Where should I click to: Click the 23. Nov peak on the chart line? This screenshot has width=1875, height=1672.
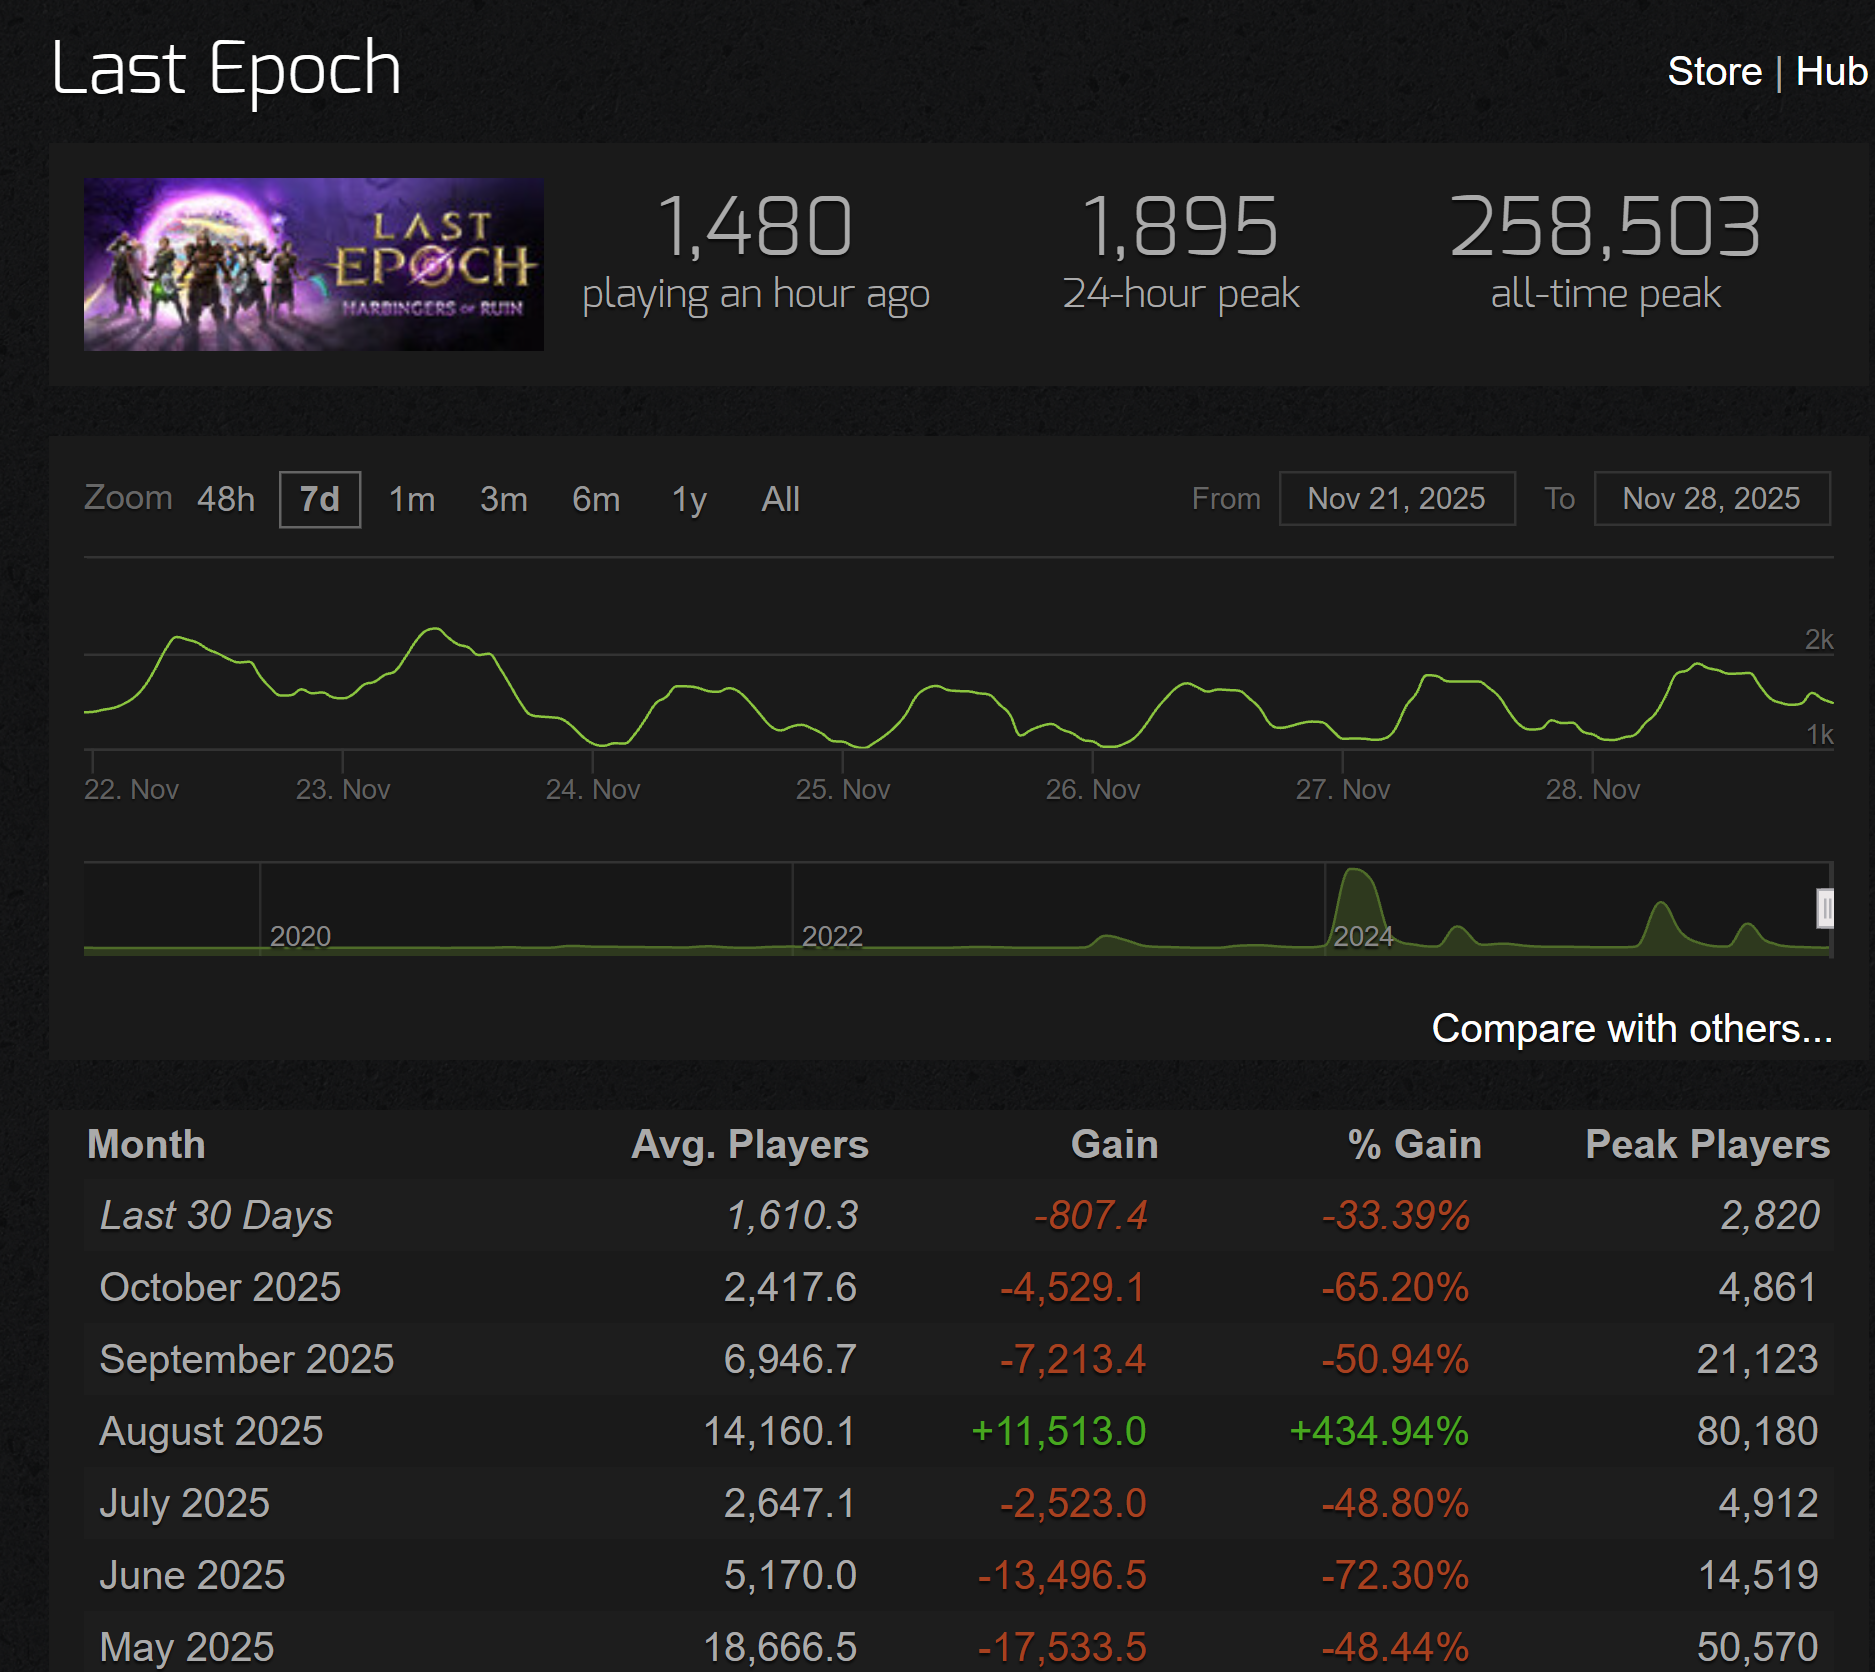436,629
